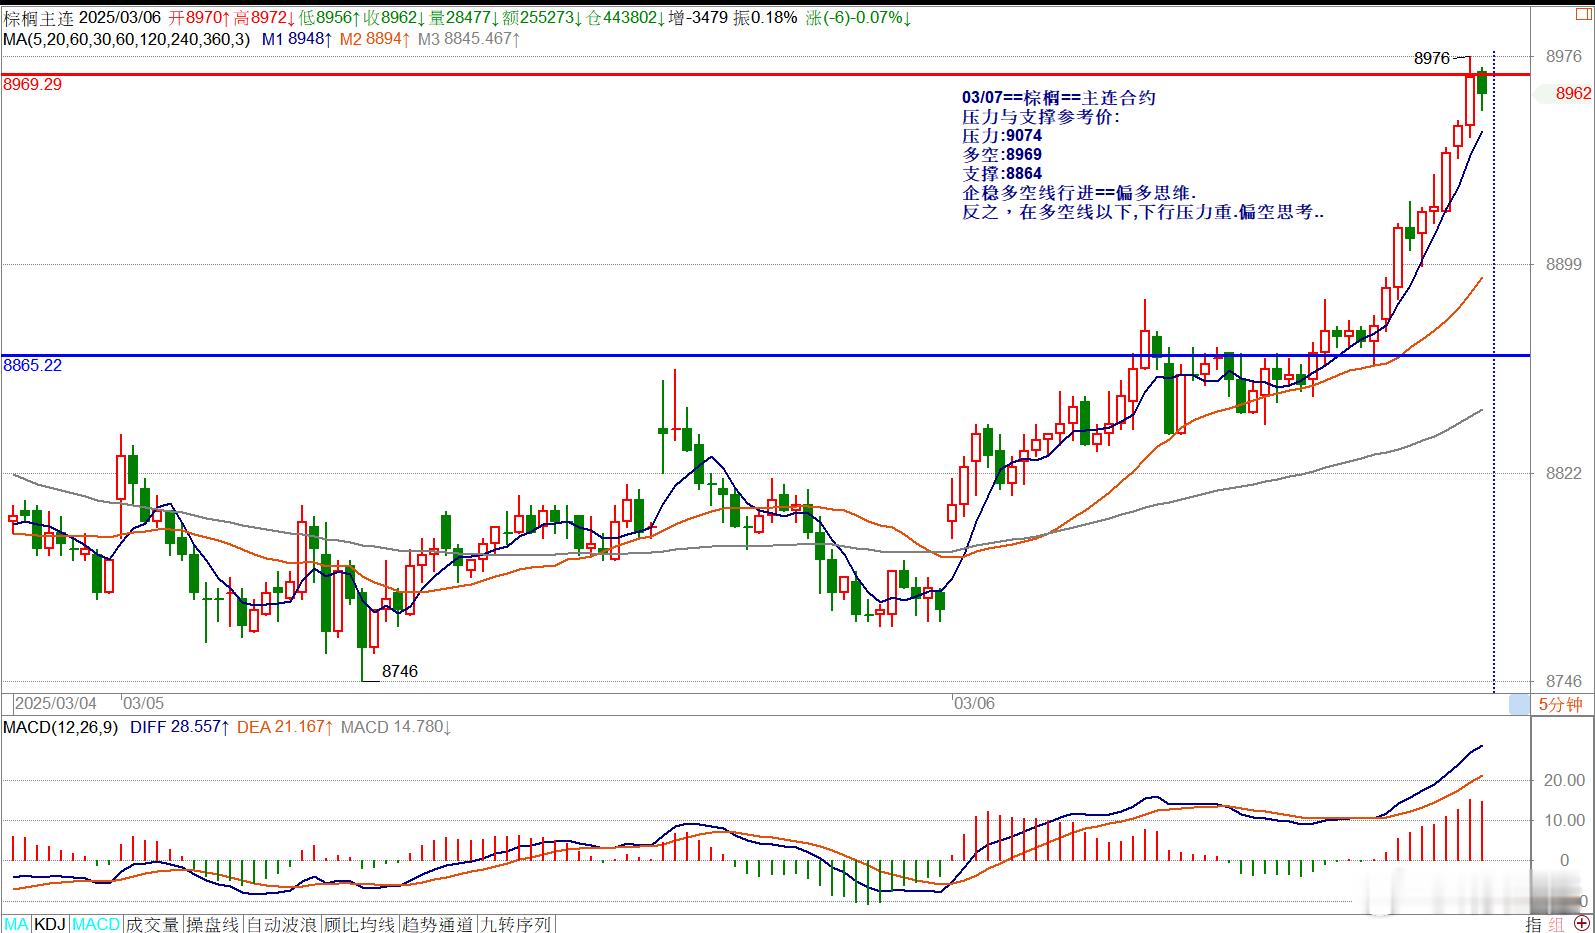Click the DEA 21.167 value
The image size is (1595, 933).
284,727
